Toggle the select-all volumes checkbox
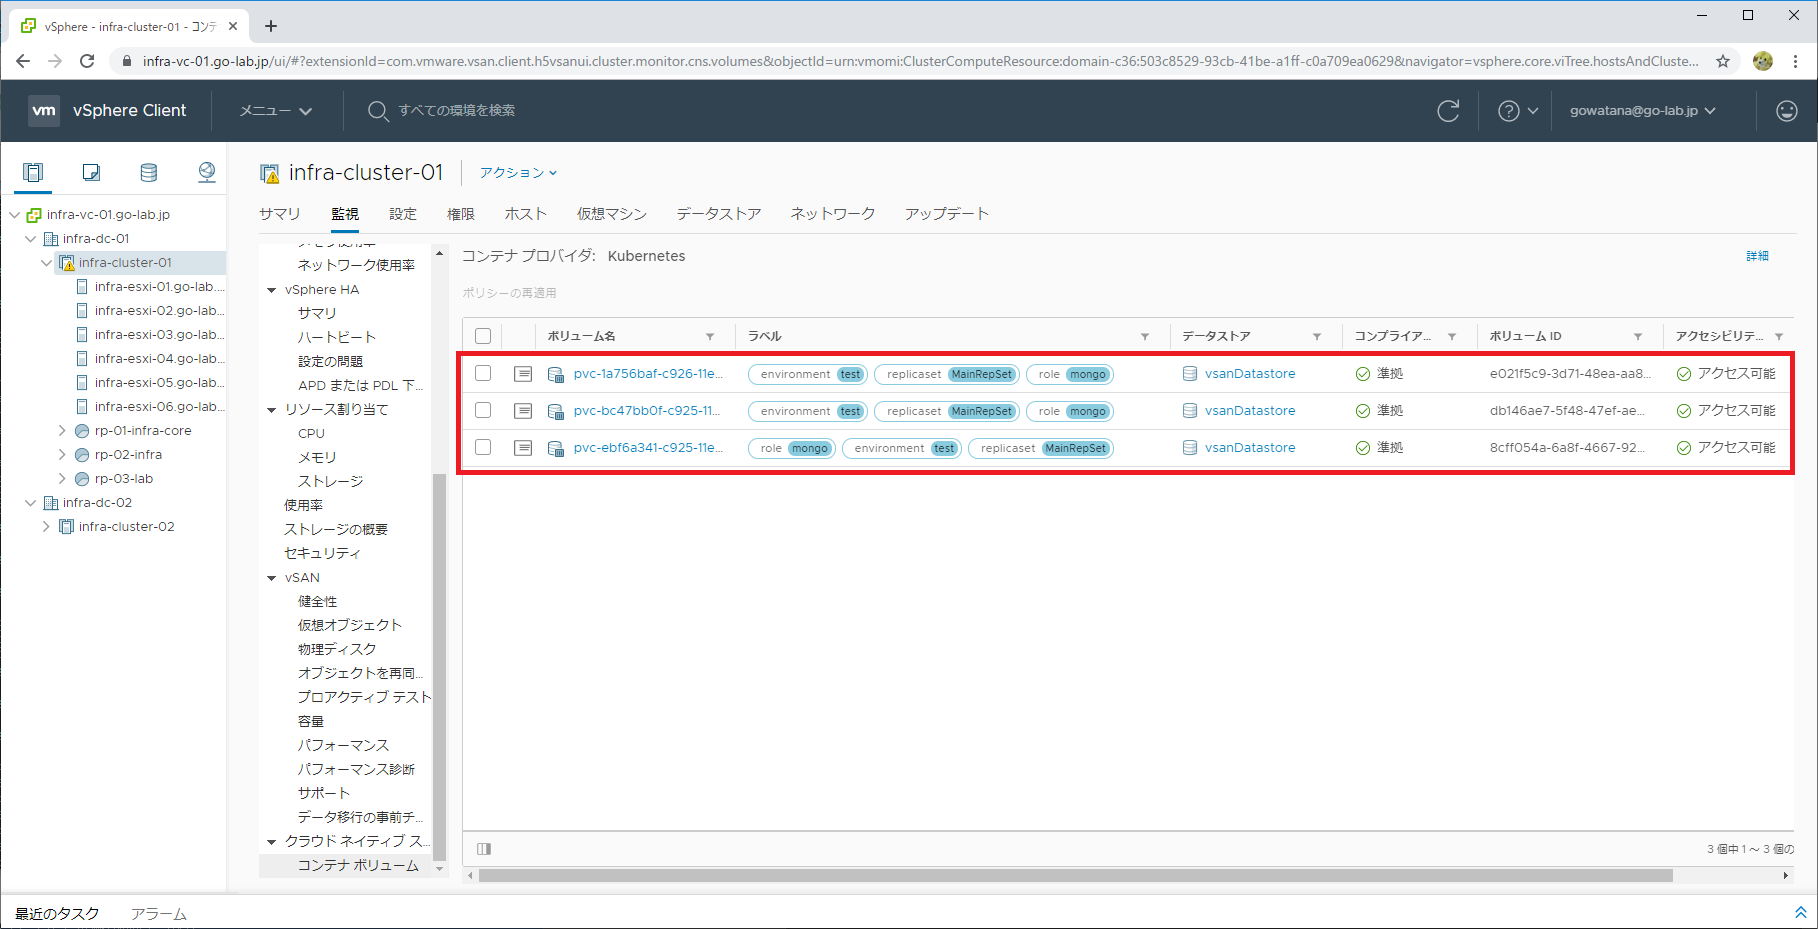The width and height of the screenshot is (1818, 929). tap(483, 336)
